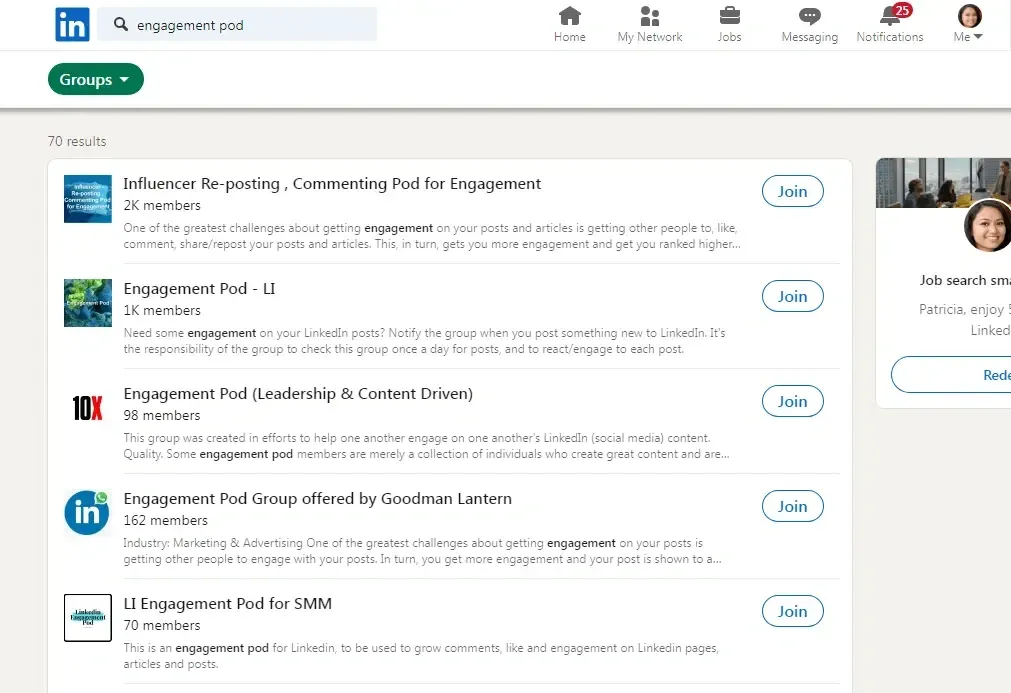Expand the Me dropdown arrow
Viewport: 1011px width, 693px height.
(x=978, y=37)
